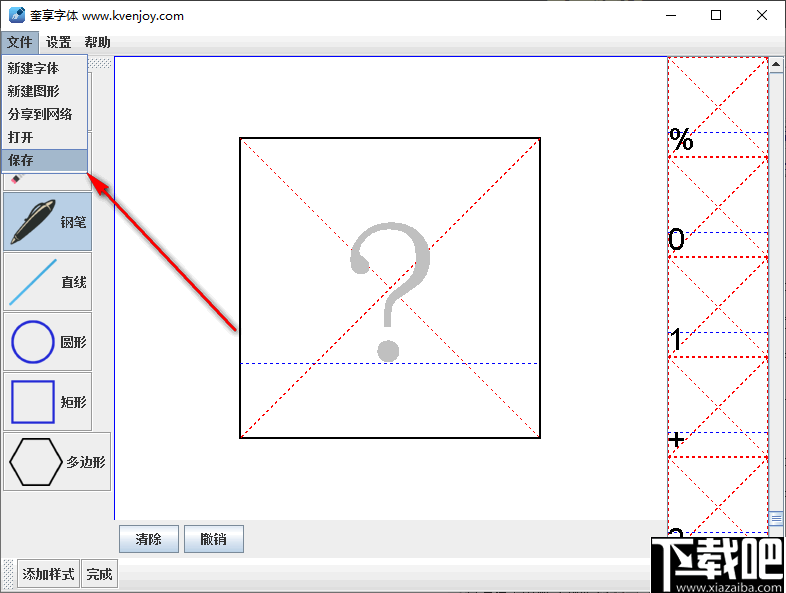
Task: Click the app icon in title bar
Action: pos(17,16)
